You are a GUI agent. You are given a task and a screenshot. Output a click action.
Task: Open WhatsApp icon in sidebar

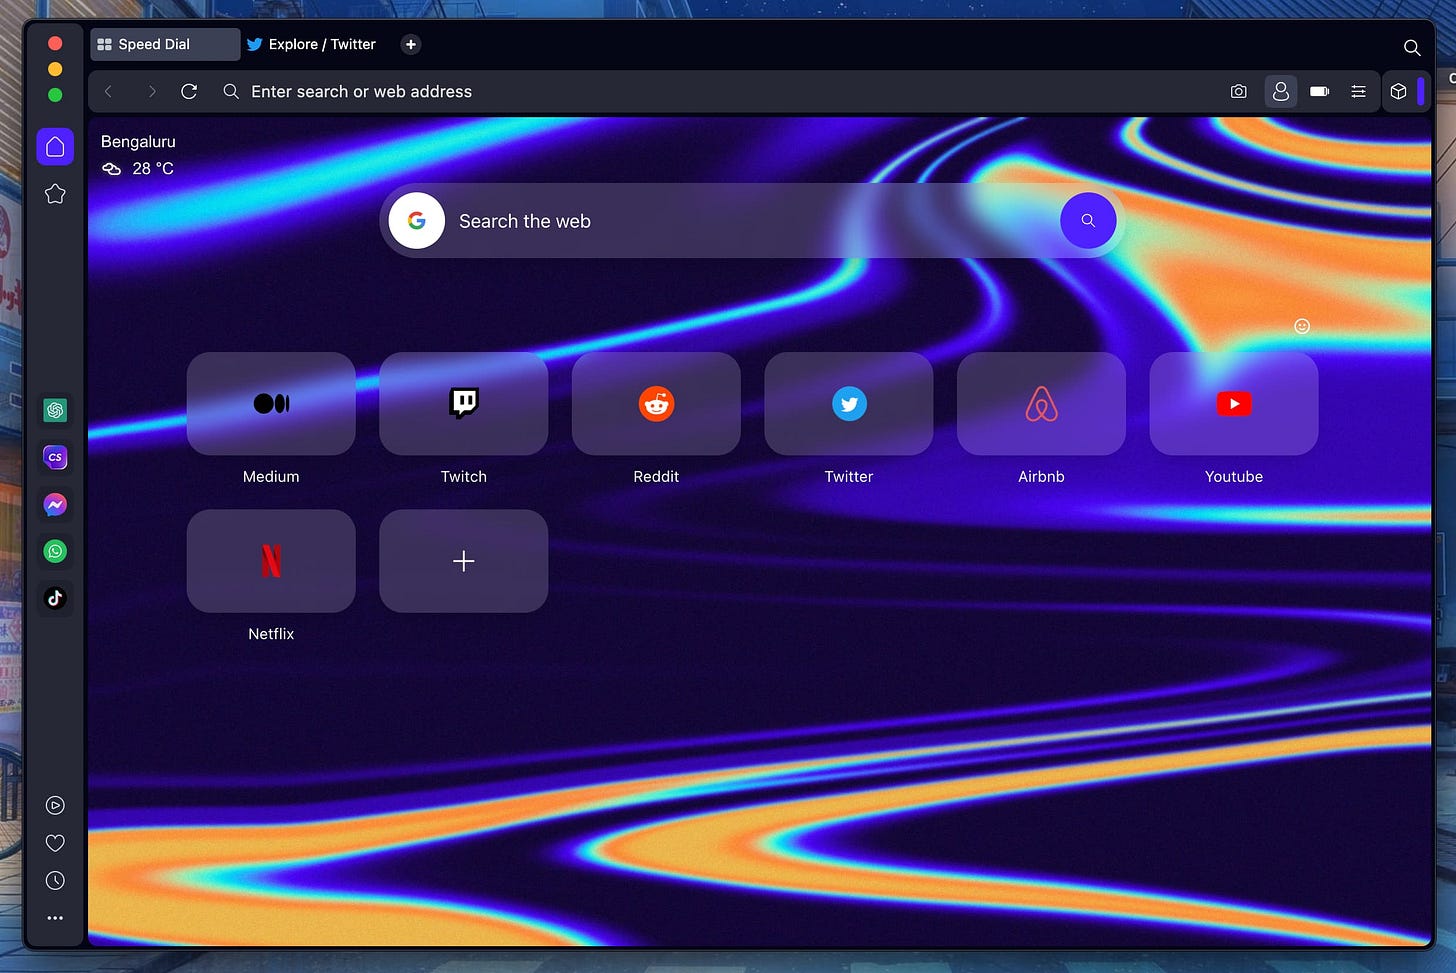(55, 551)
